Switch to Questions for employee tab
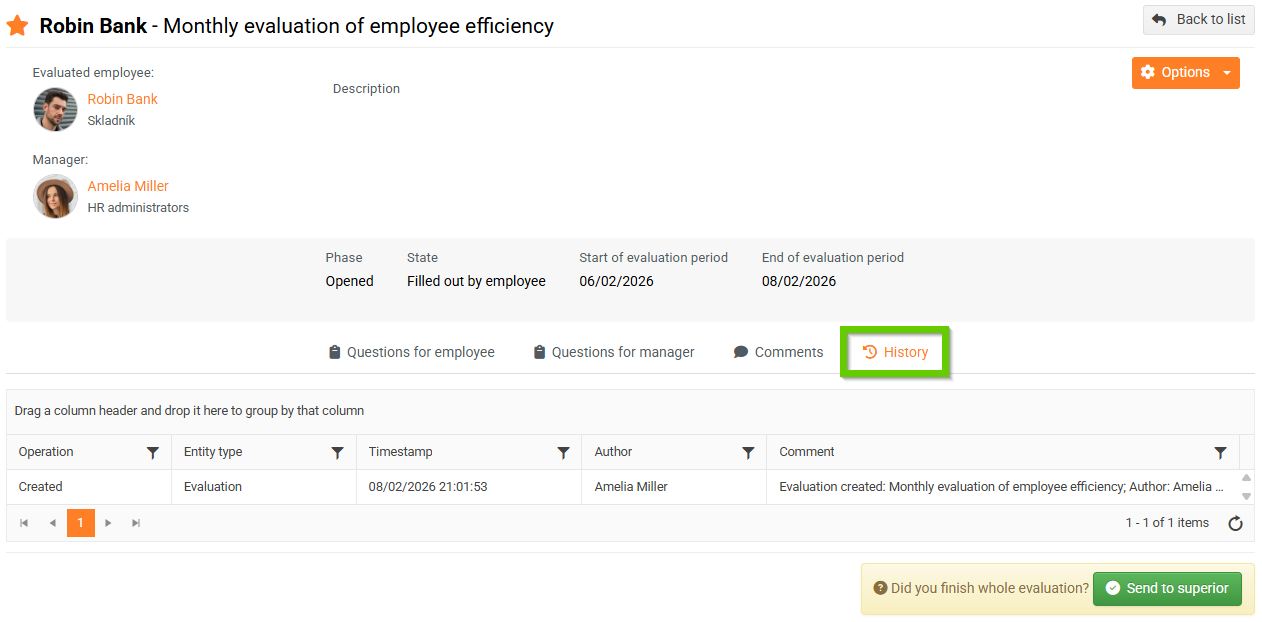1262x622 pixels. (x=411, y=352)
